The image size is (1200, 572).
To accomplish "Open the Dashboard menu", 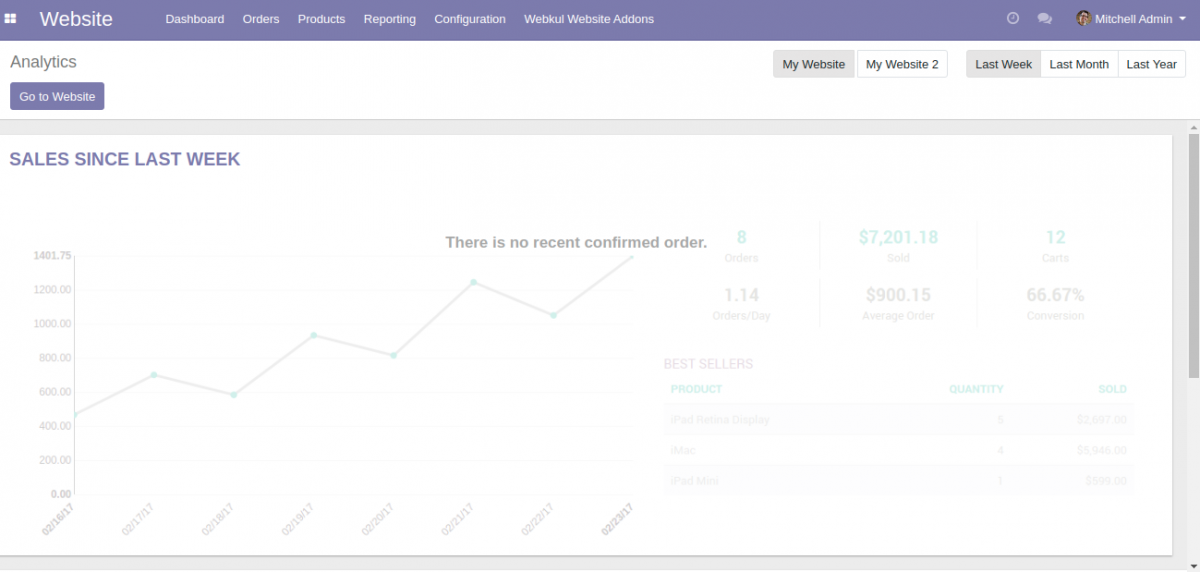I will pos(195,19).
